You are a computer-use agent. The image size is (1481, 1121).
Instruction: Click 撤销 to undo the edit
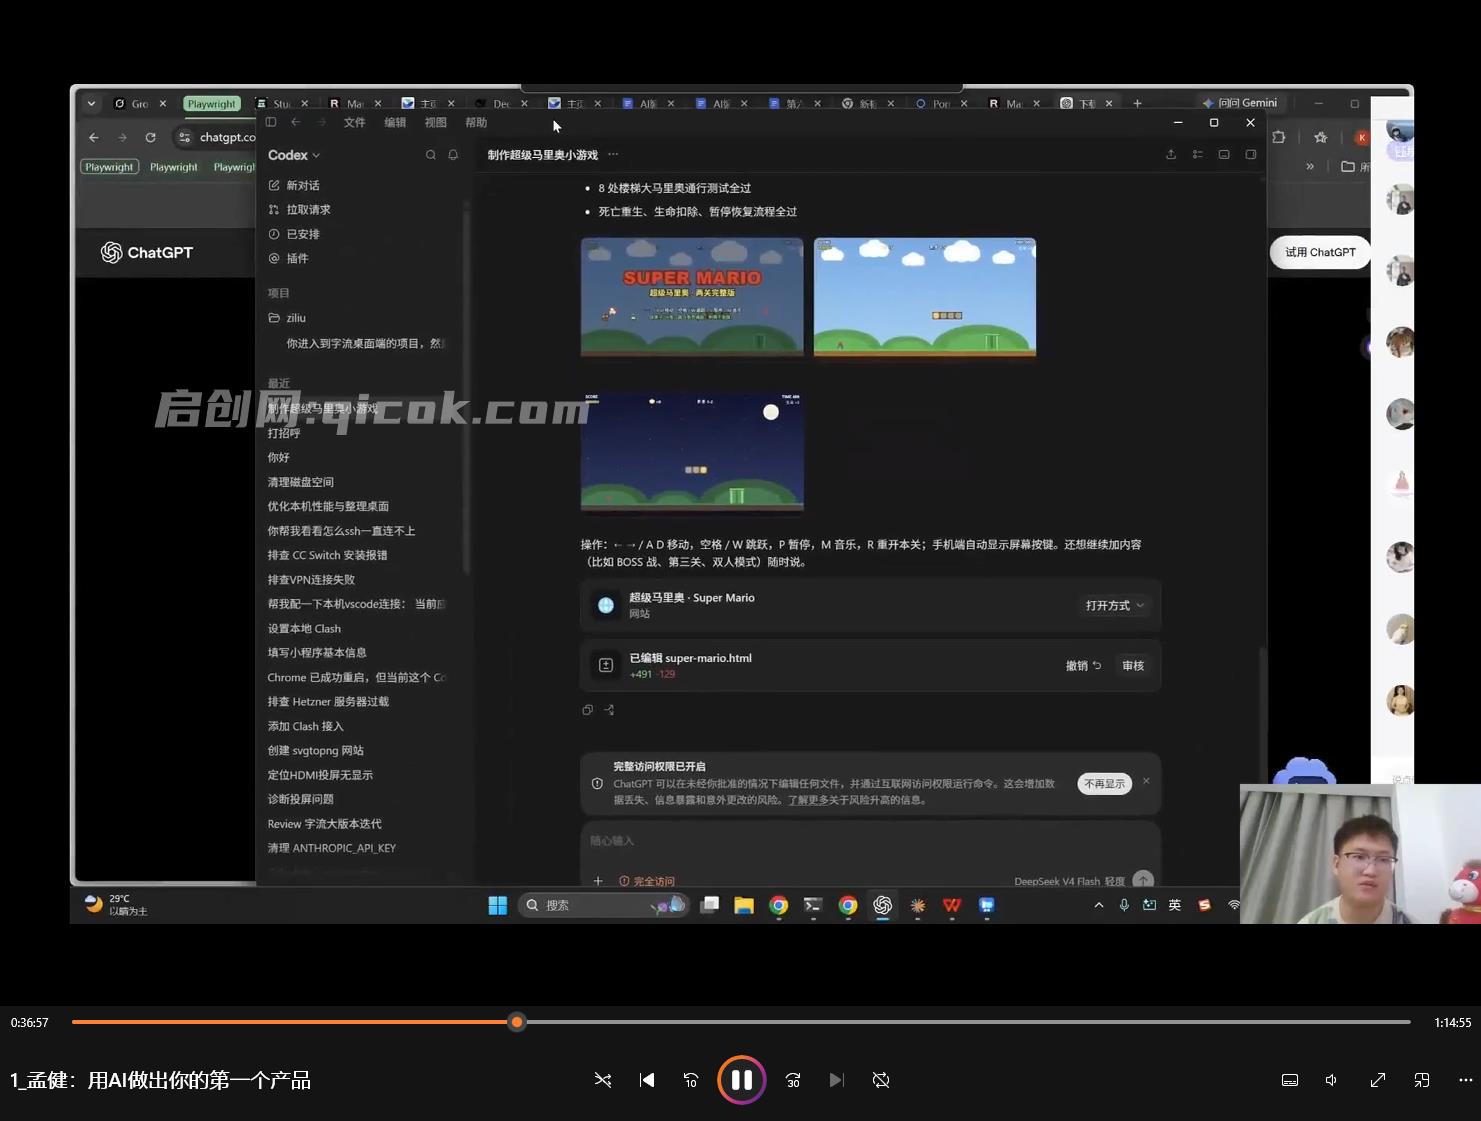tap(1083, 666)
